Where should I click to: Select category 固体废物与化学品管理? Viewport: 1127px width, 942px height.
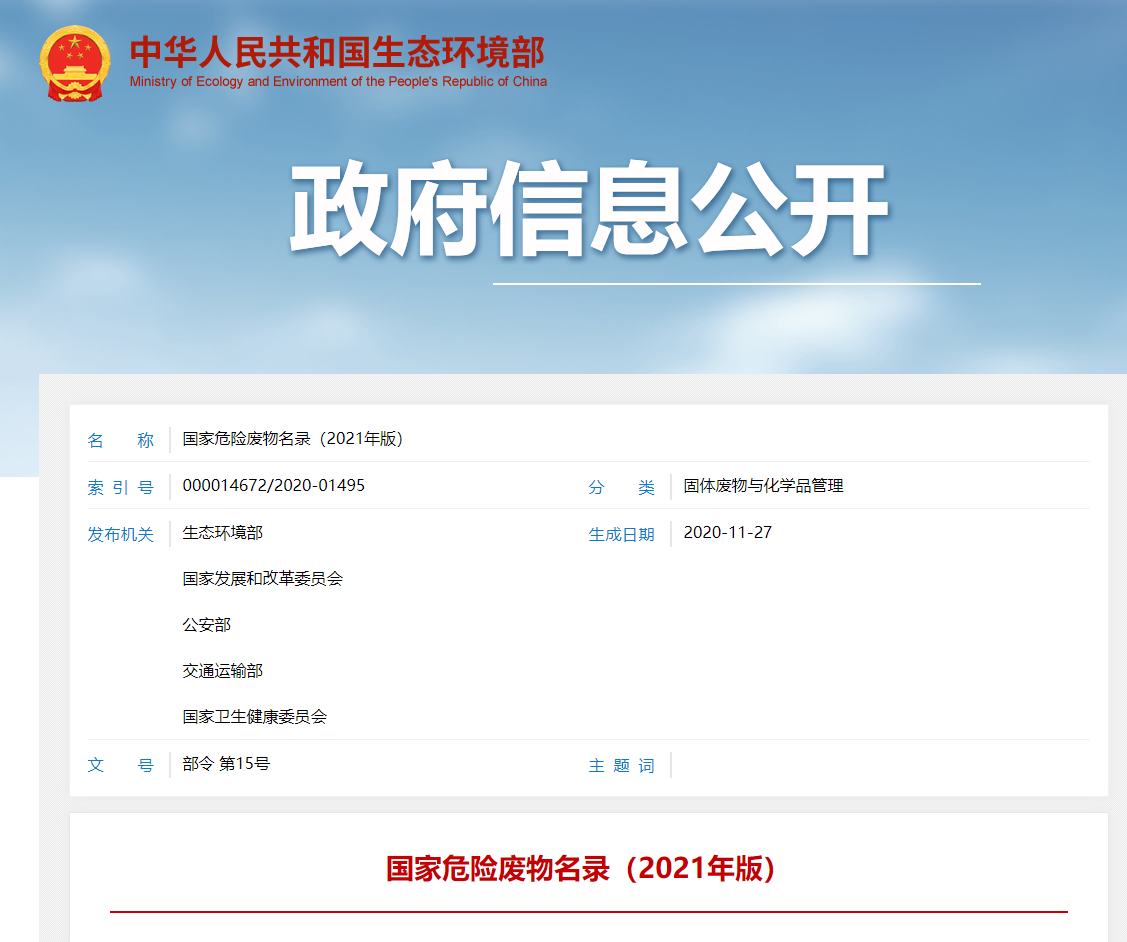(x=763, y=486)
